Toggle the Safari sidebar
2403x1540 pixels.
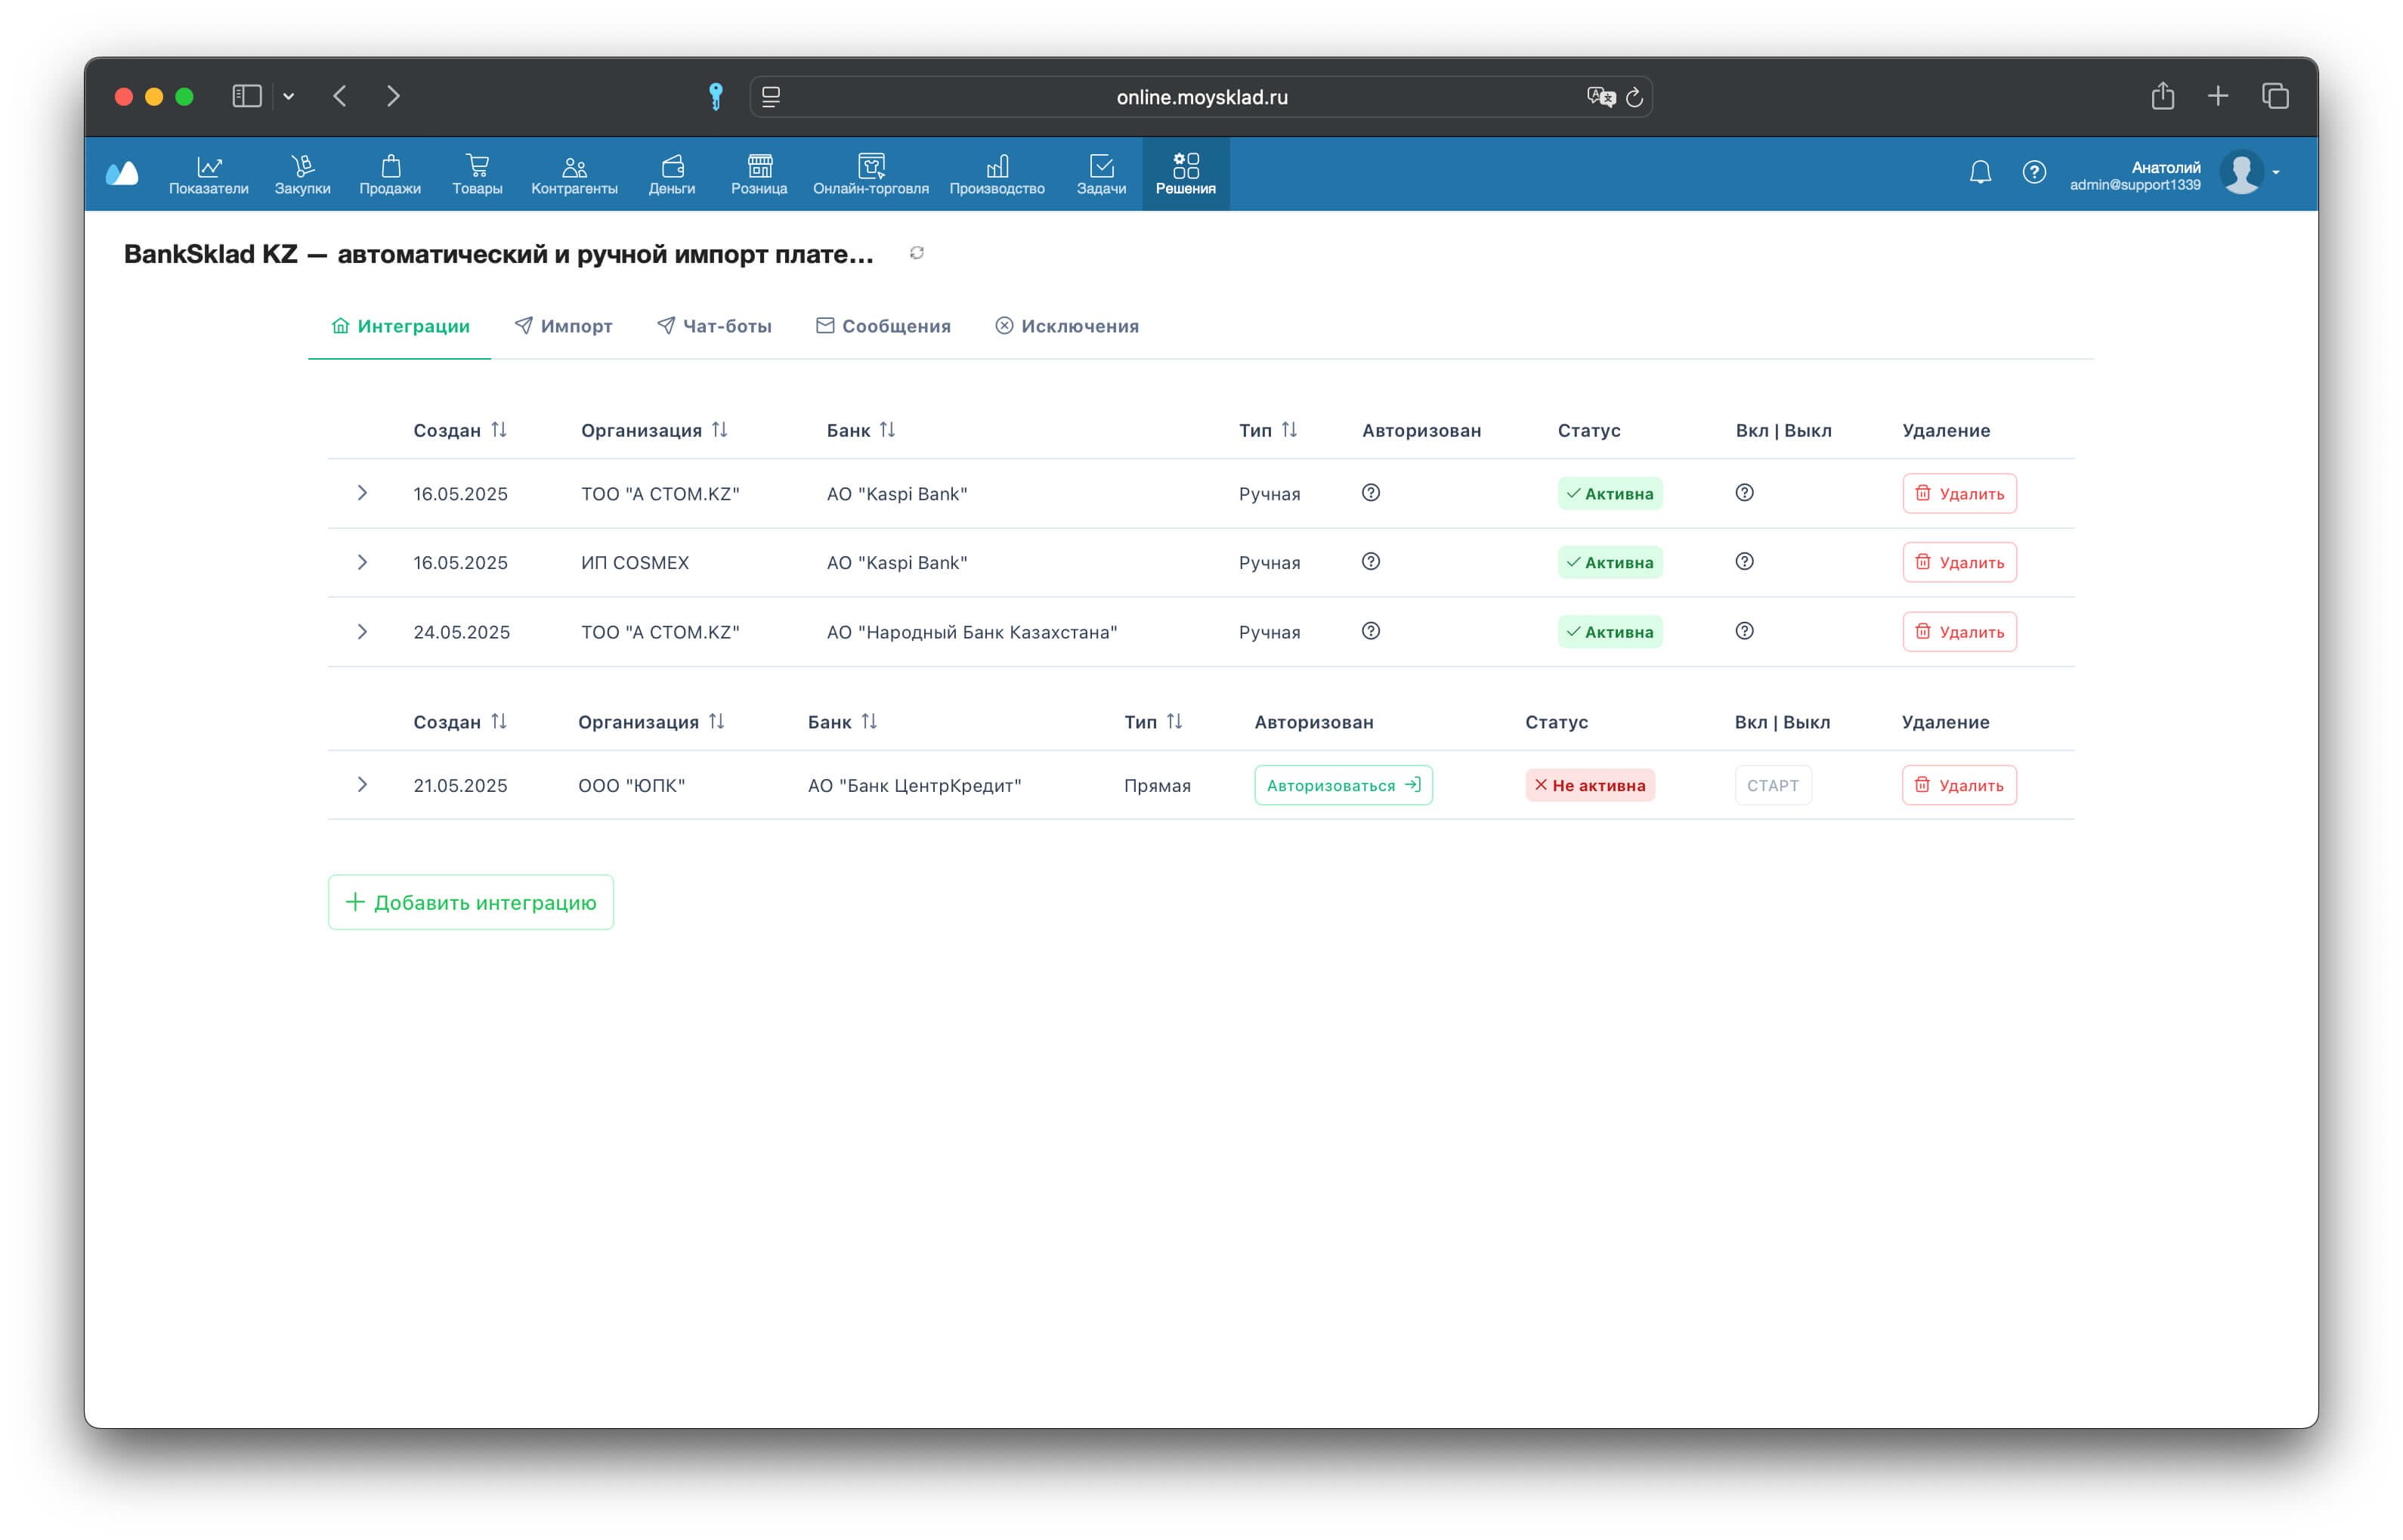247,96
